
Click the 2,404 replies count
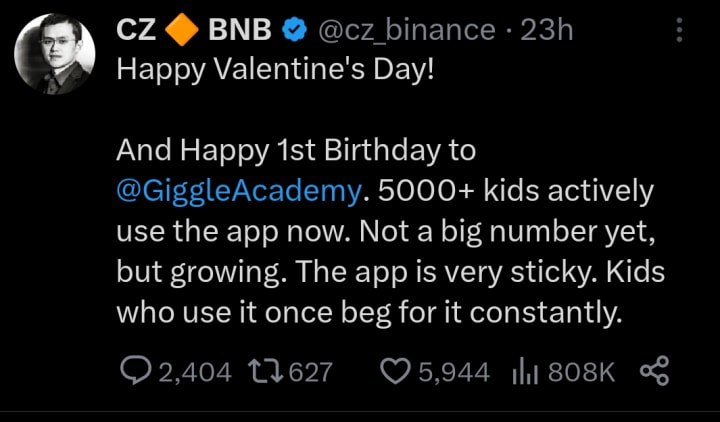click(x=195, y=372)
